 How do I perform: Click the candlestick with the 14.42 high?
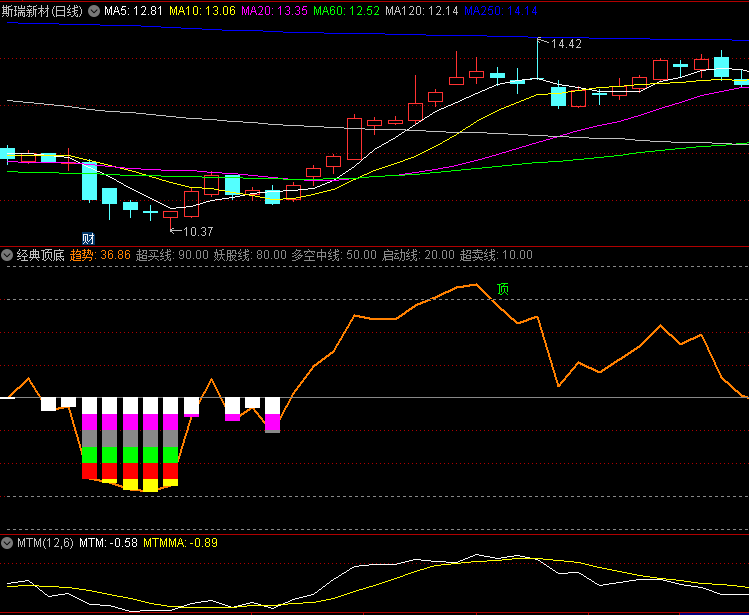[538, 58]
